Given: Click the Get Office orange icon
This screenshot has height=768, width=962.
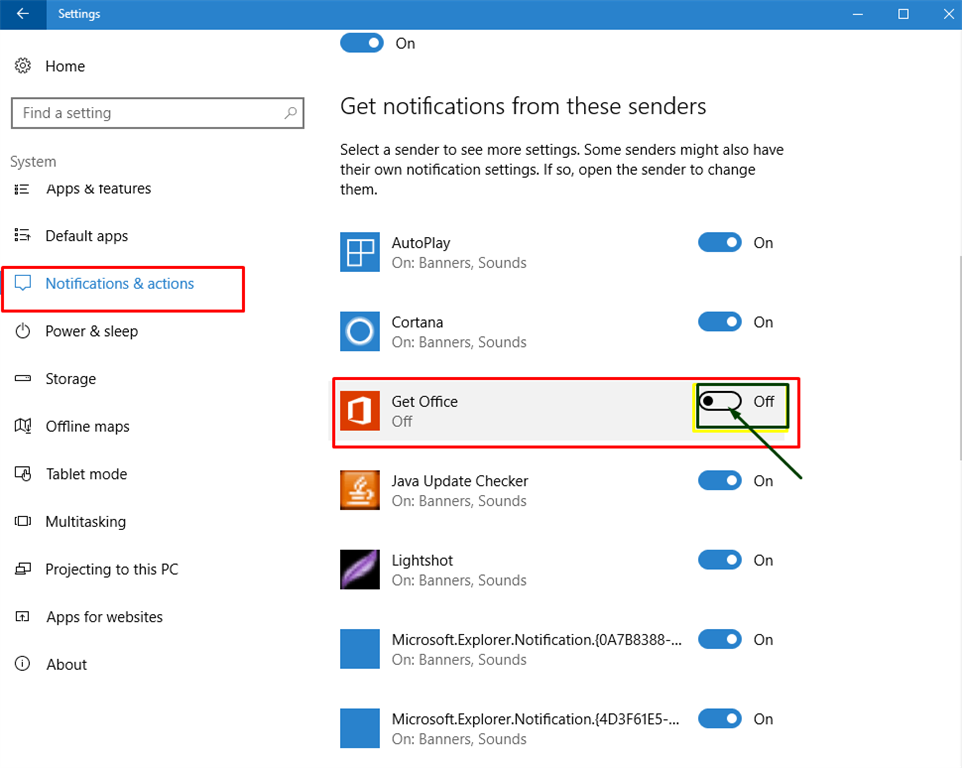Looking at the screenshot, I should [360, 411].
